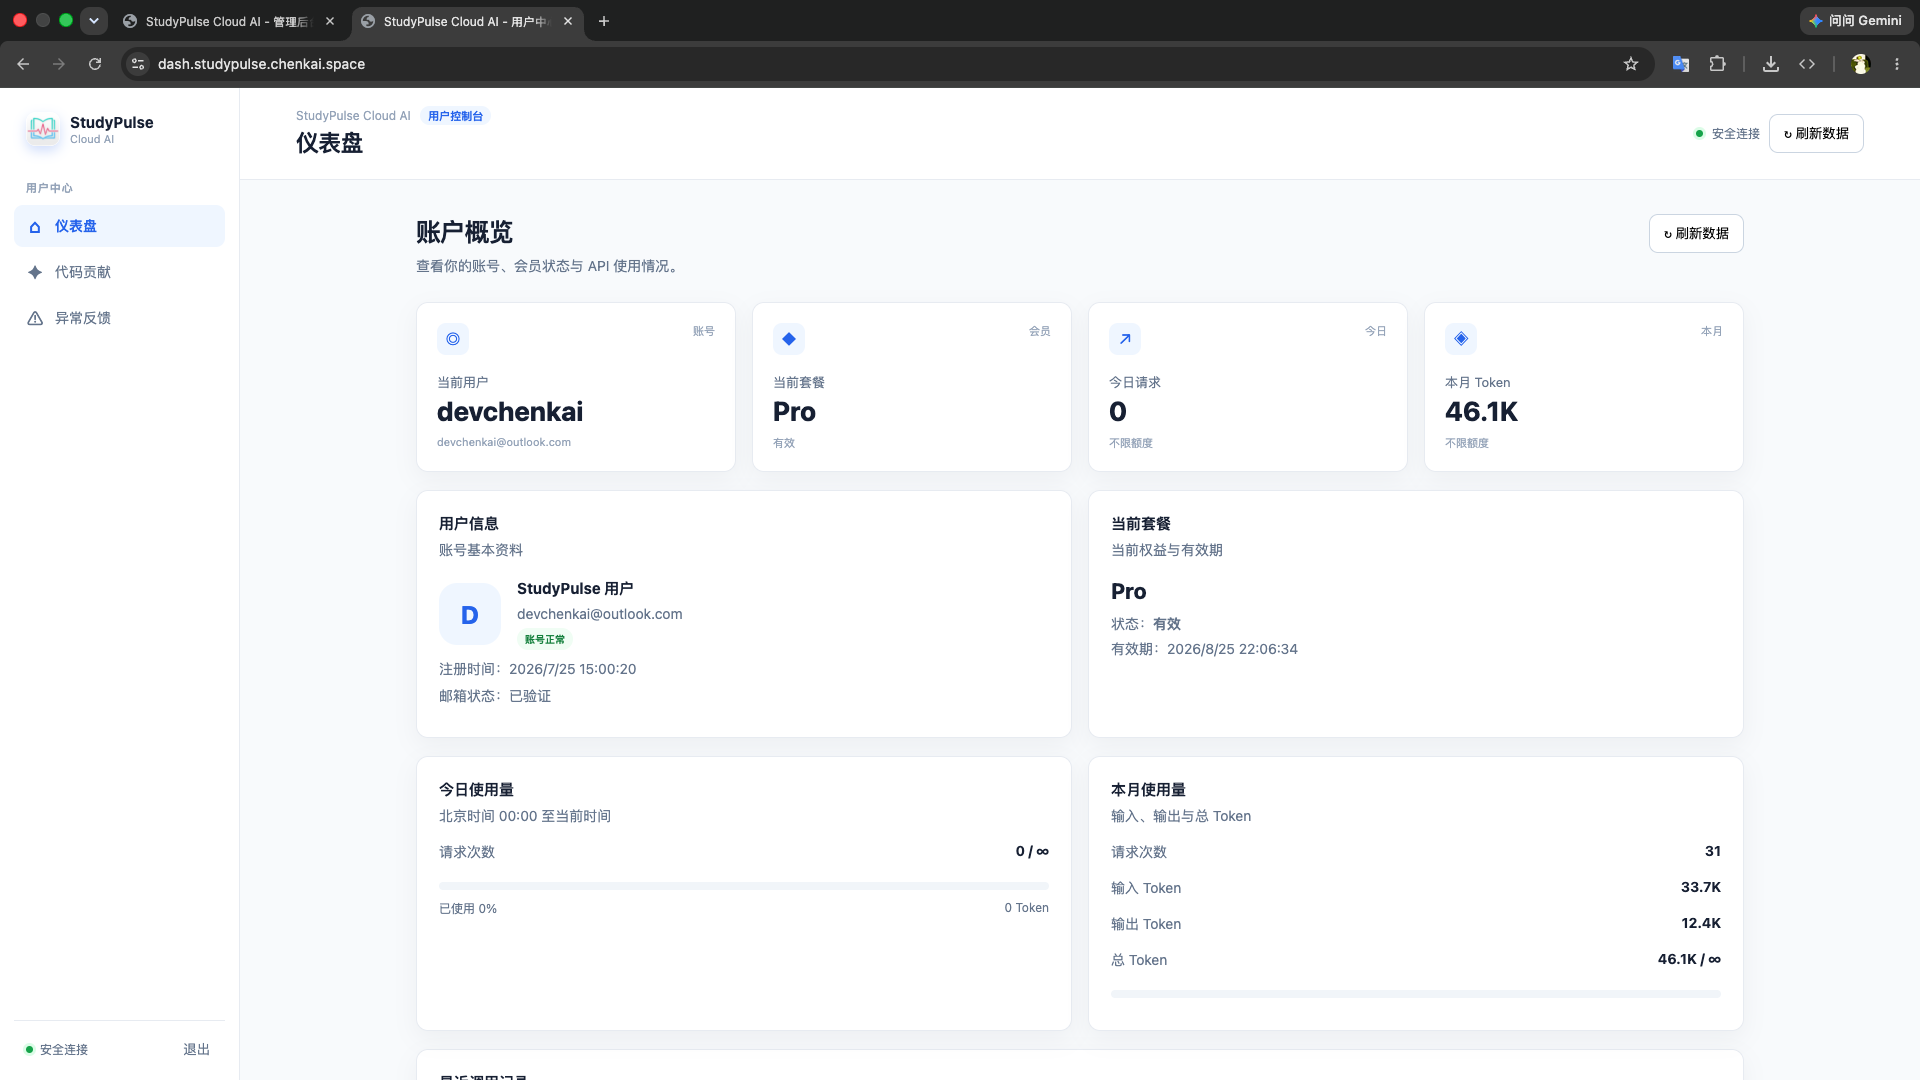1920x1080 pixels.
Task: Bookmark this page with the star icon
Action: point(1631,64)
